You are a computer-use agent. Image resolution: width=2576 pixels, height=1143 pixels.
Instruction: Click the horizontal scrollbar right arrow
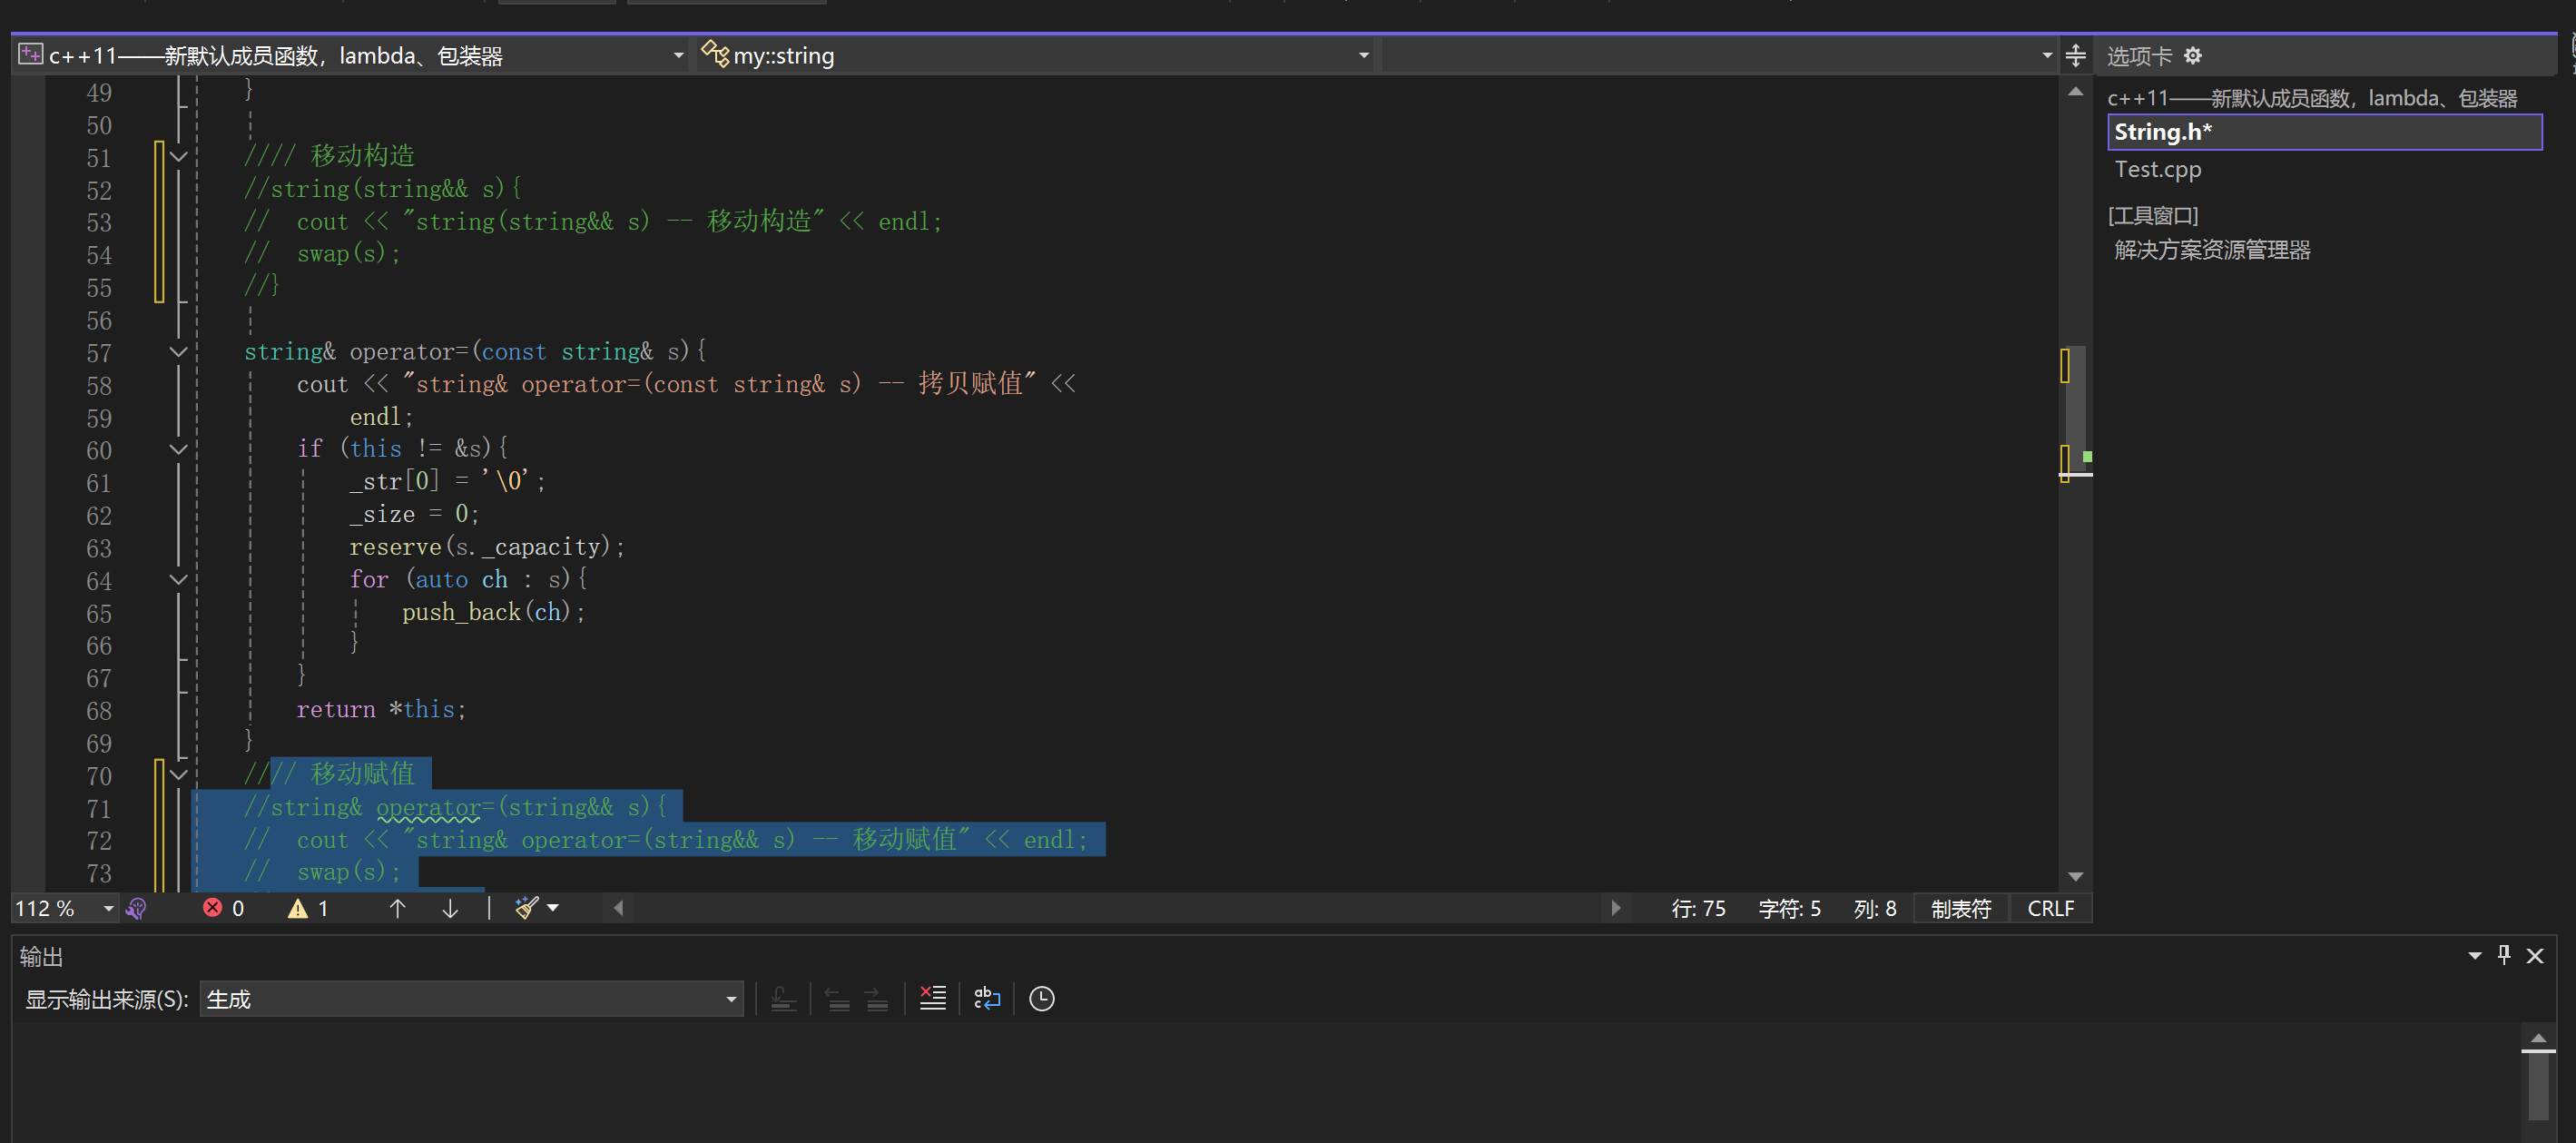(1615, 908)
